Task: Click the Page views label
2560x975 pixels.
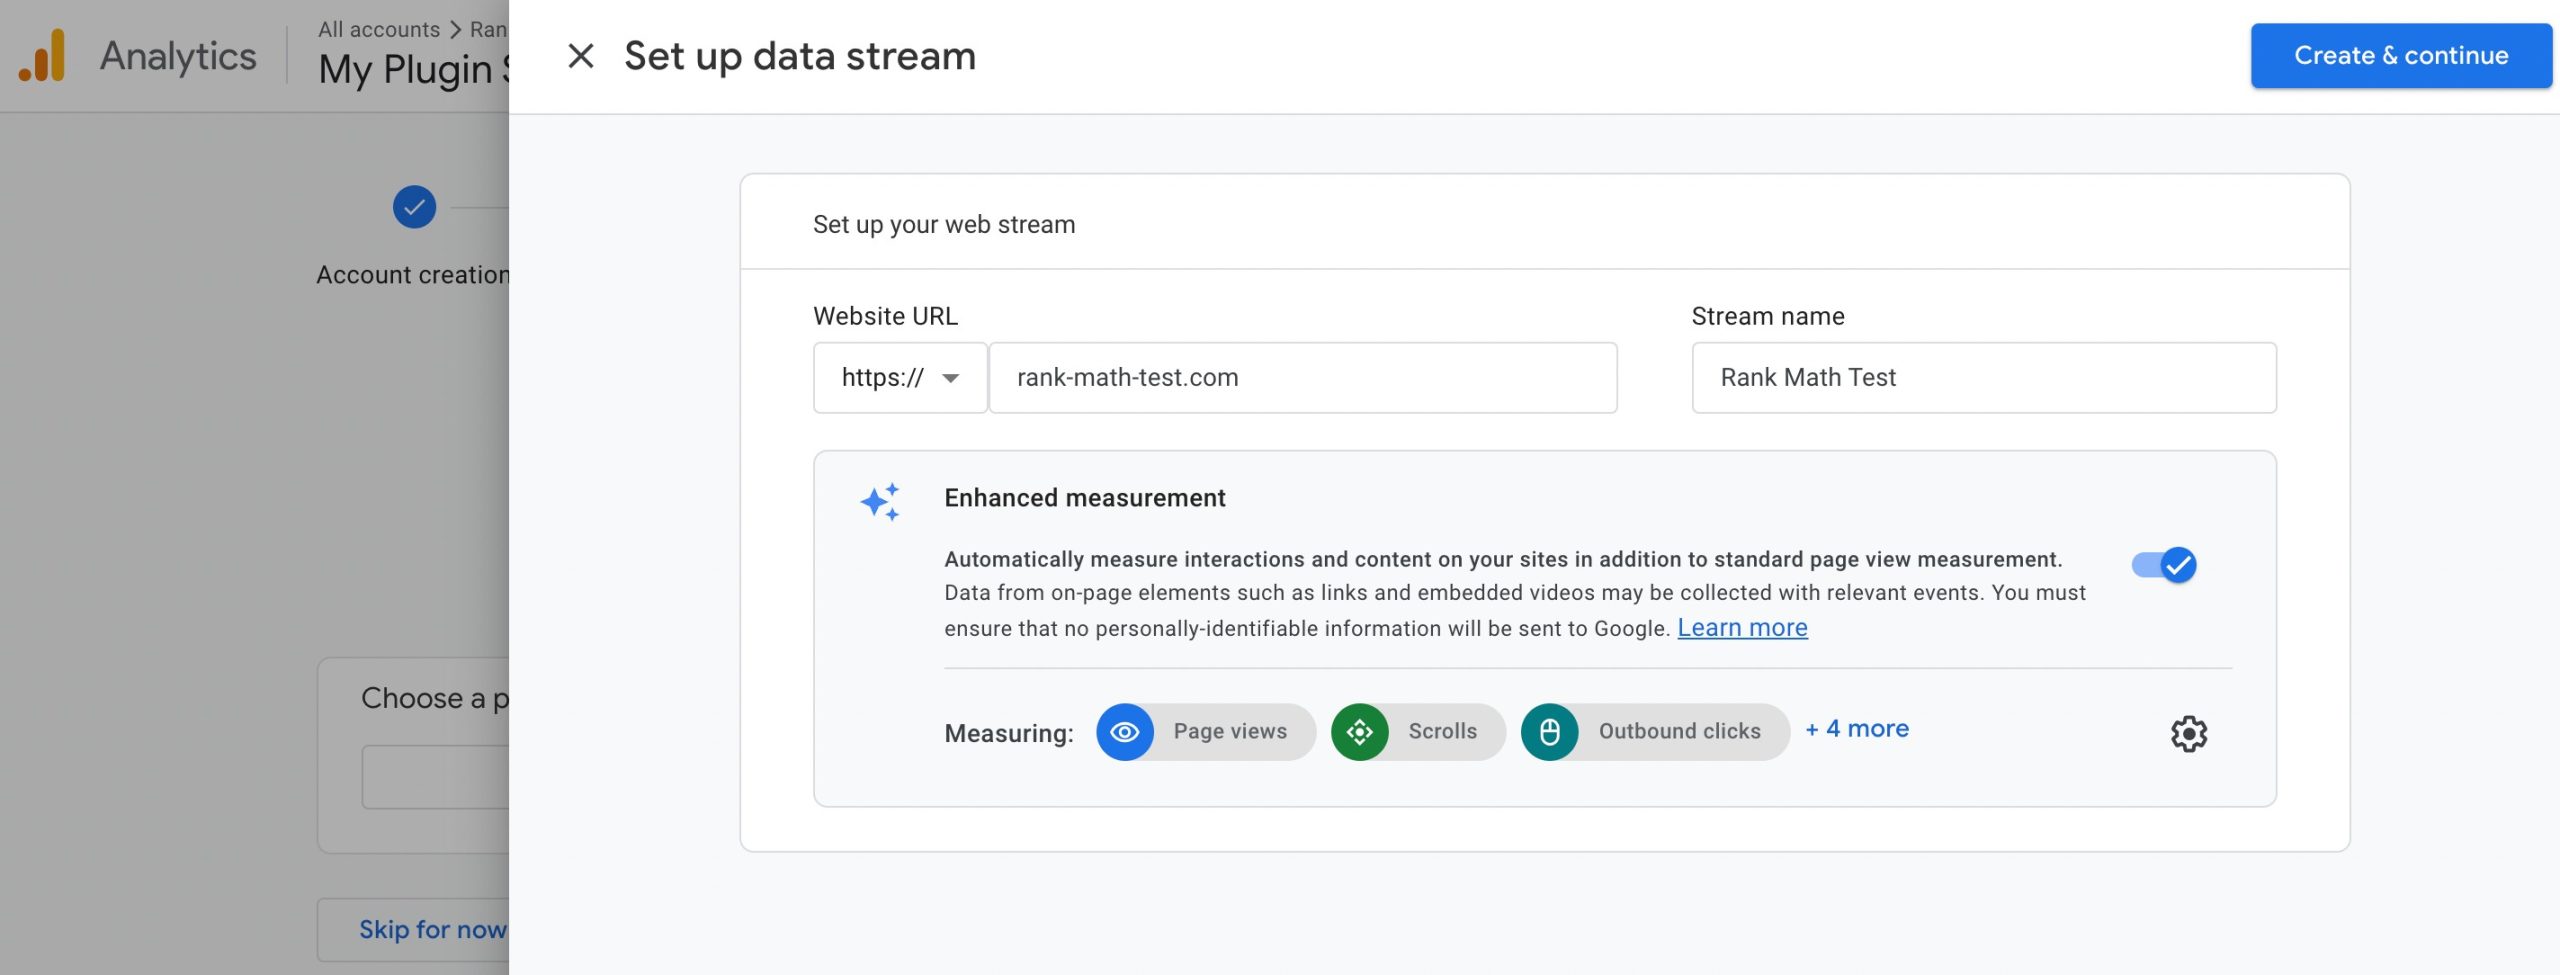Action: 1230,731
